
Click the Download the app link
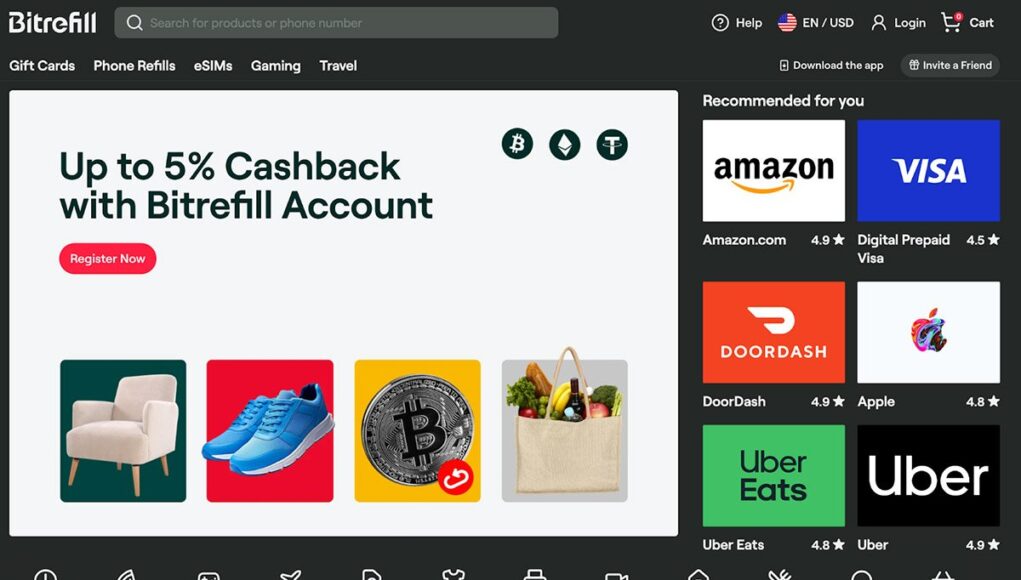point(832,65)
